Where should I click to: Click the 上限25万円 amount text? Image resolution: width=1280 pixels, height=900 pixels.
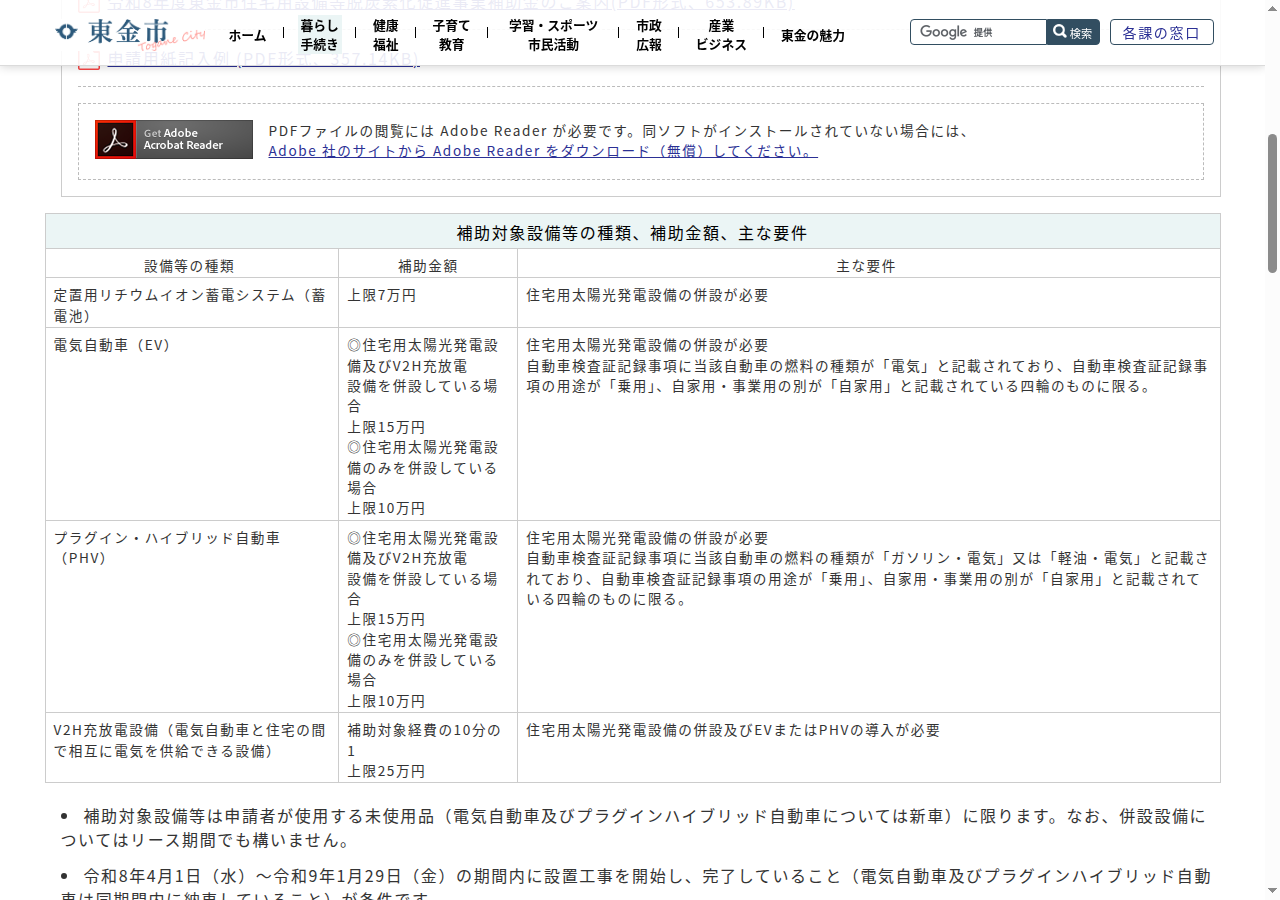(386, 771)
